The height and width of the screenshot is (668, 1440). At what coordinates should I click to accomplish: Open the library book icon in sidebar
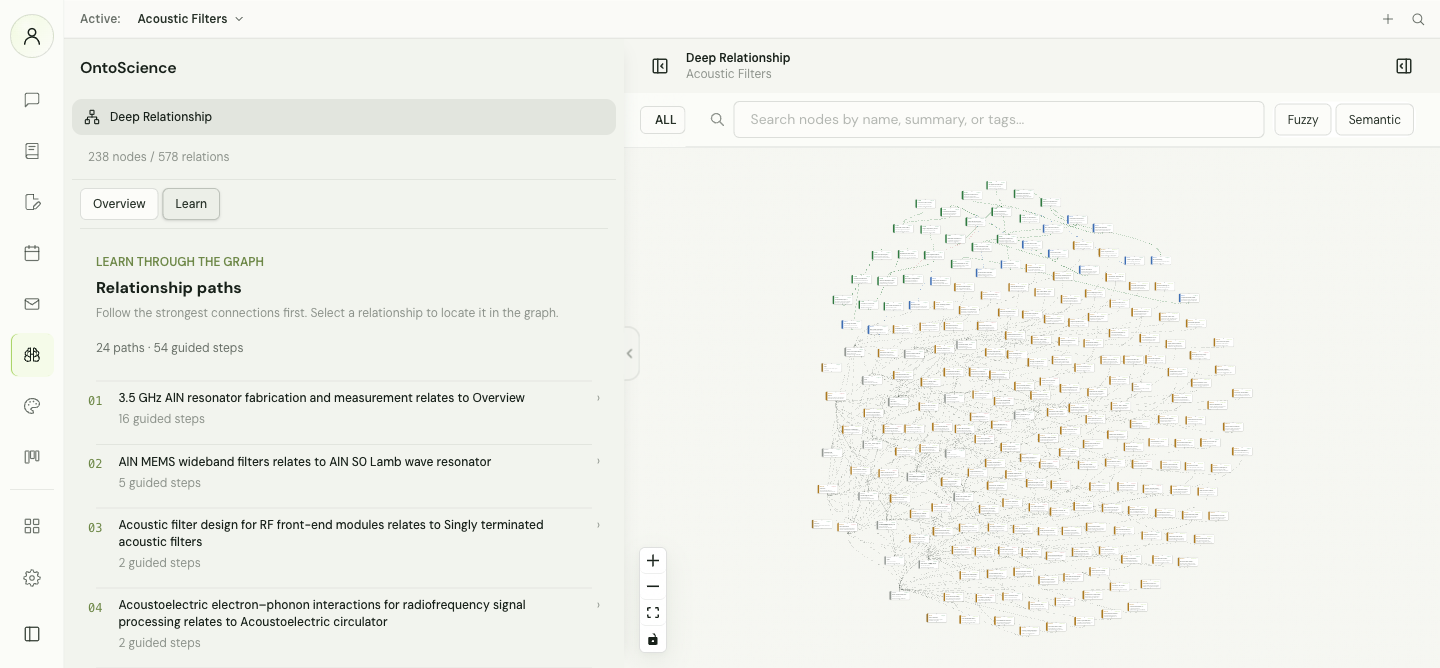tap(32, 151)
